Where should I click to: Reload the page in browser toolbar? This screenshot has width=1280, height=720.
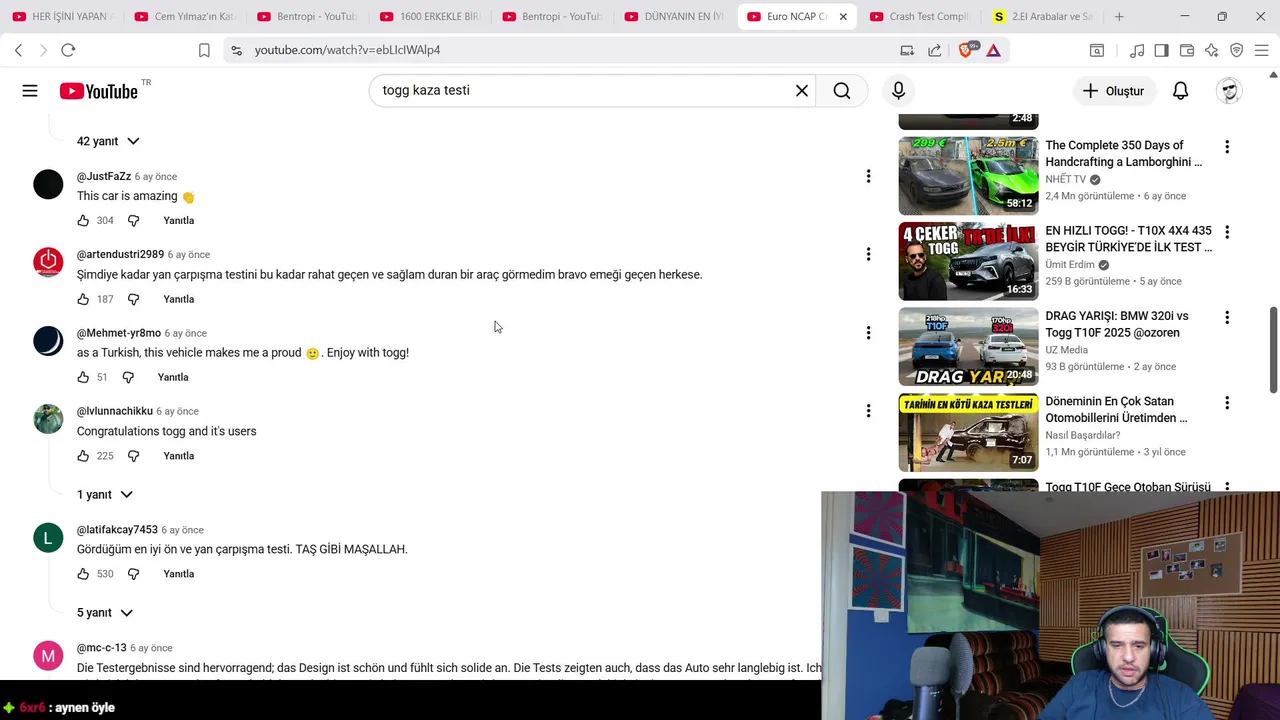[x=68, y=50]
